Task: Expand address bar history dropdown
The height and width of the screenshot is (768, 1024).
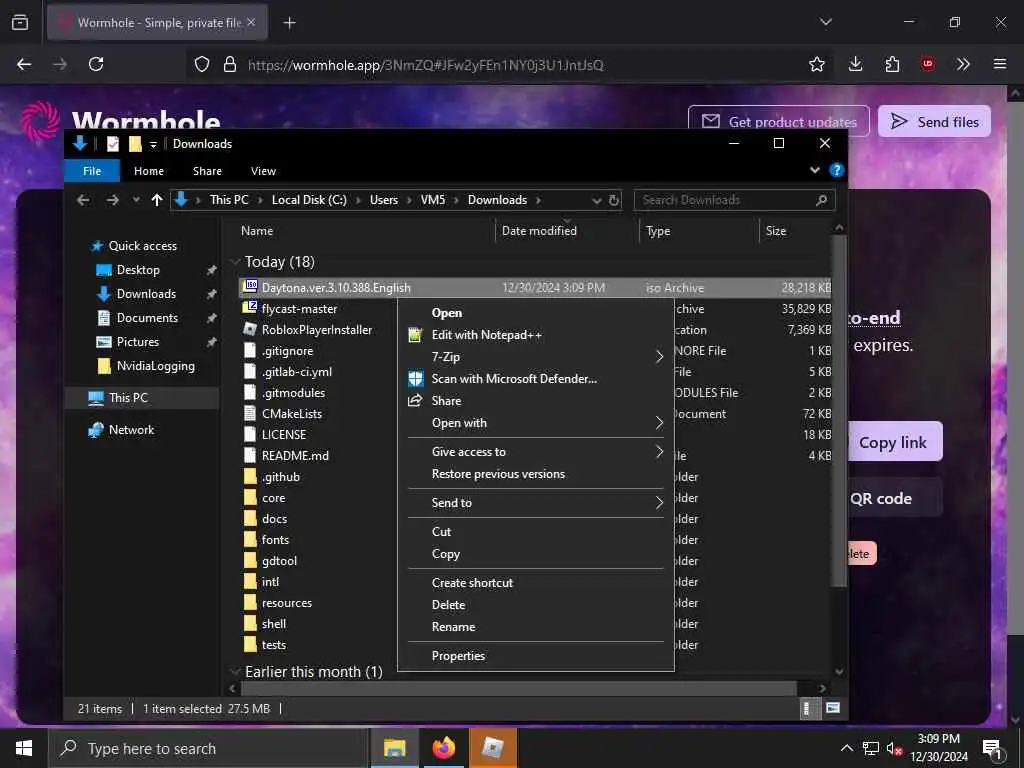Action: (596, 200)
